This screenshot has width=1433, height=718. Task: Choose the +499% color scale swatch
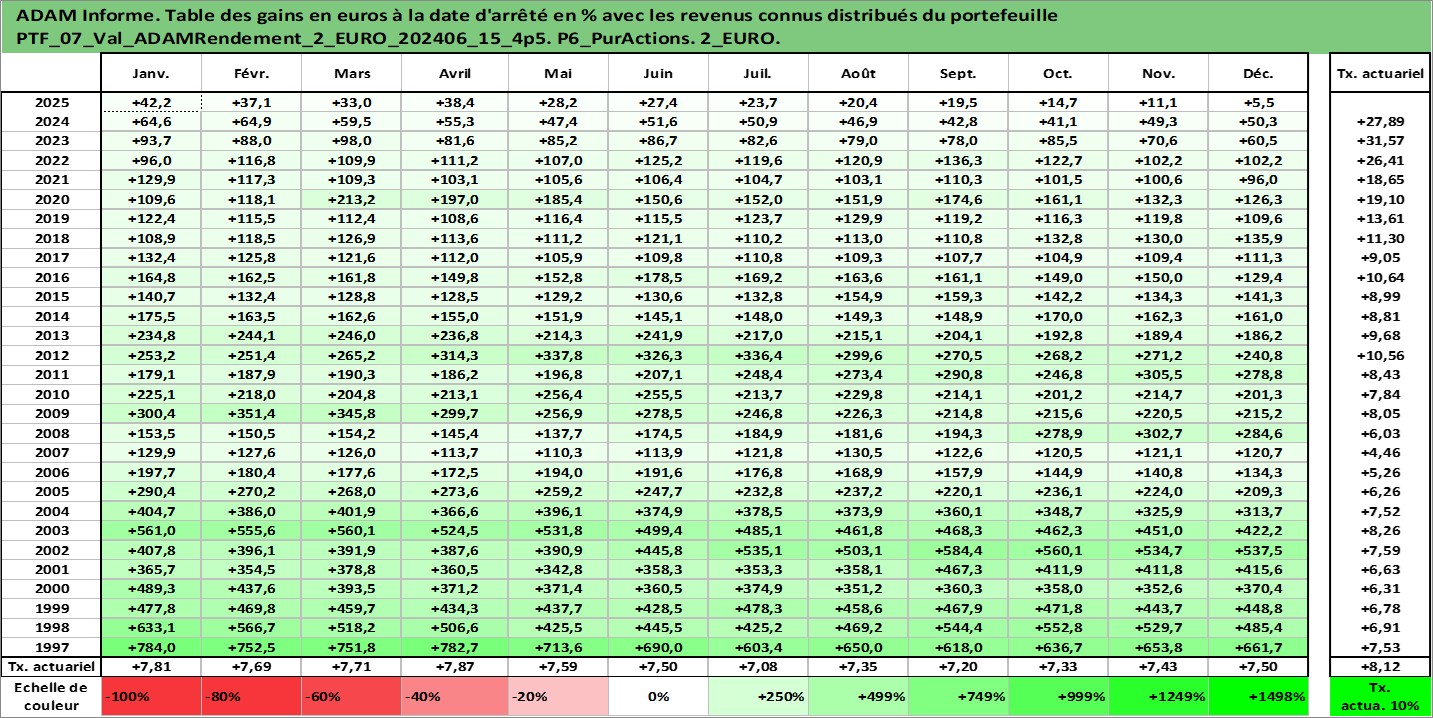(859, 696)
